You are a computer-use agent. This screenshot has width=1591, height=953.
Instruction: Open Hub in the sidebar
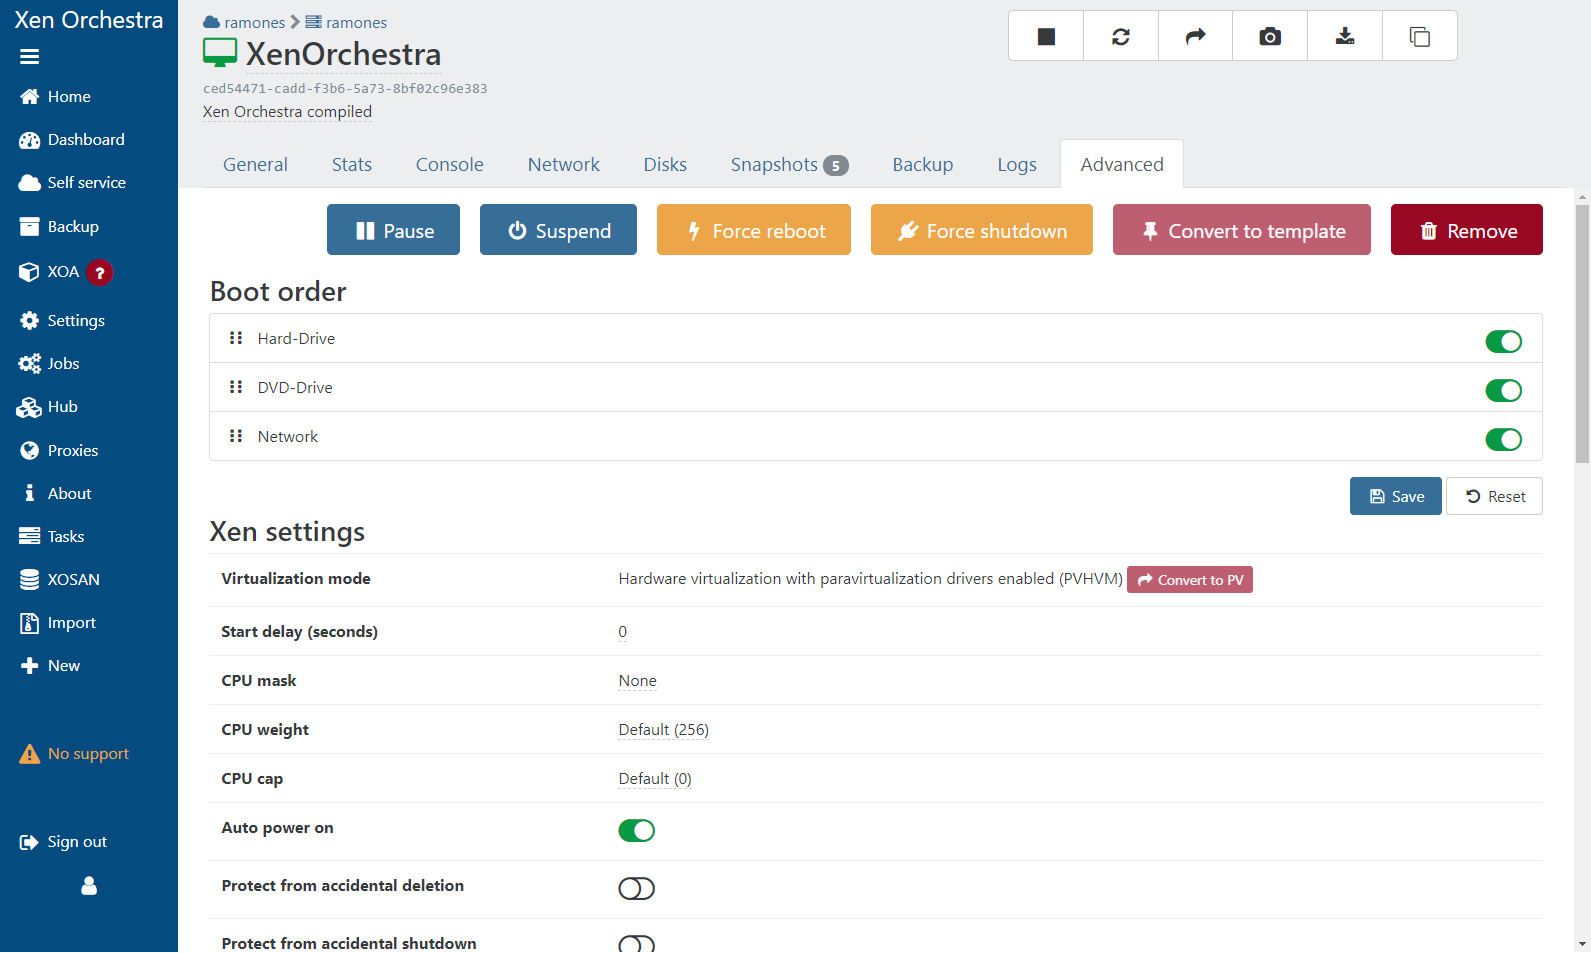click(x=48, y=407)
